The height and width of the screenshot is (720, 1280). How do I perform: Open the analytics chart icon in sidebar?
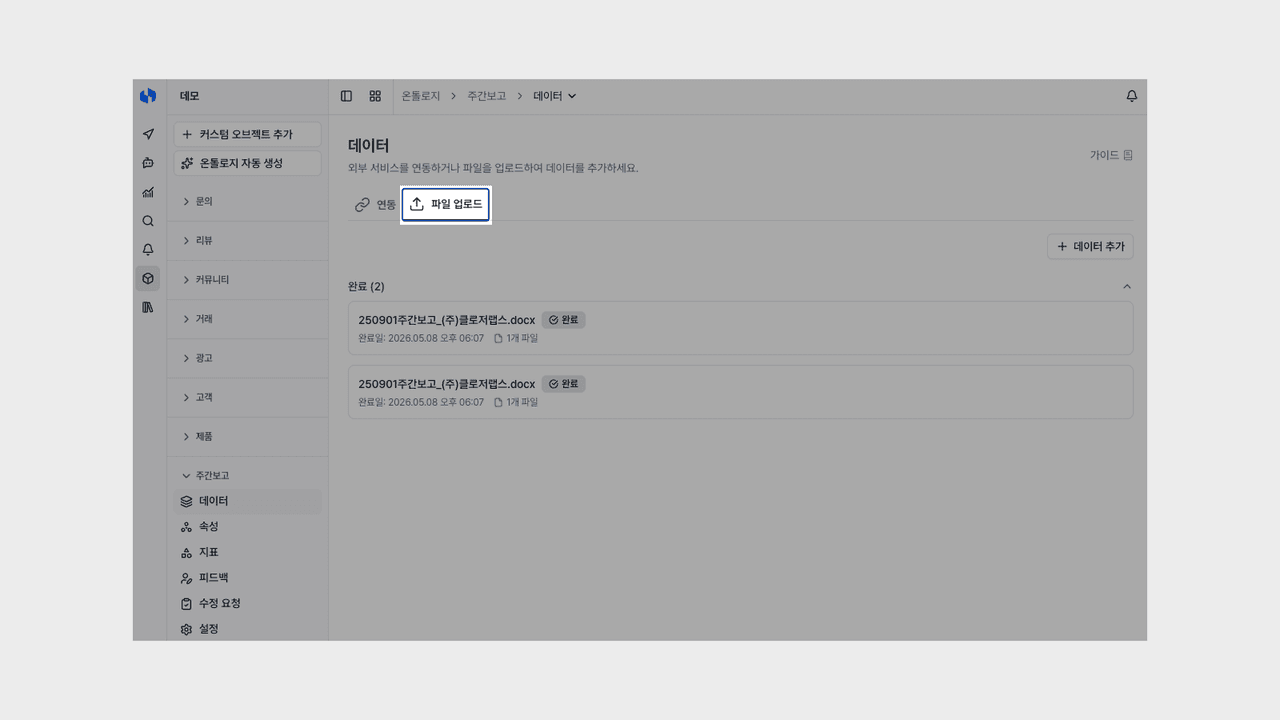pos(148,192)
